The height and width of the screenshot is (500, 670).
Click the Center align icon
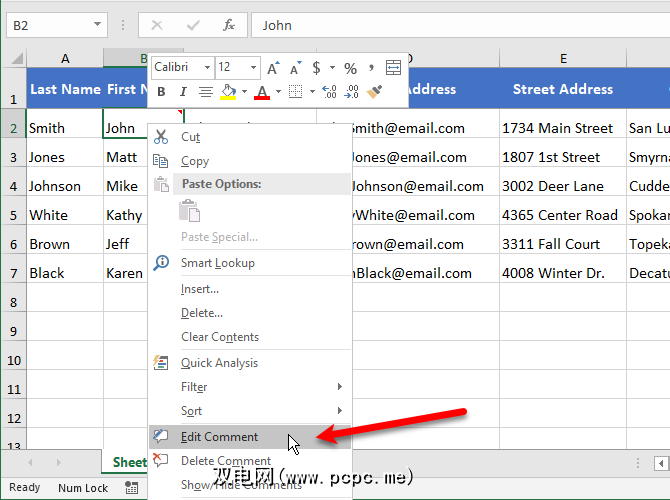coord(206,91)
